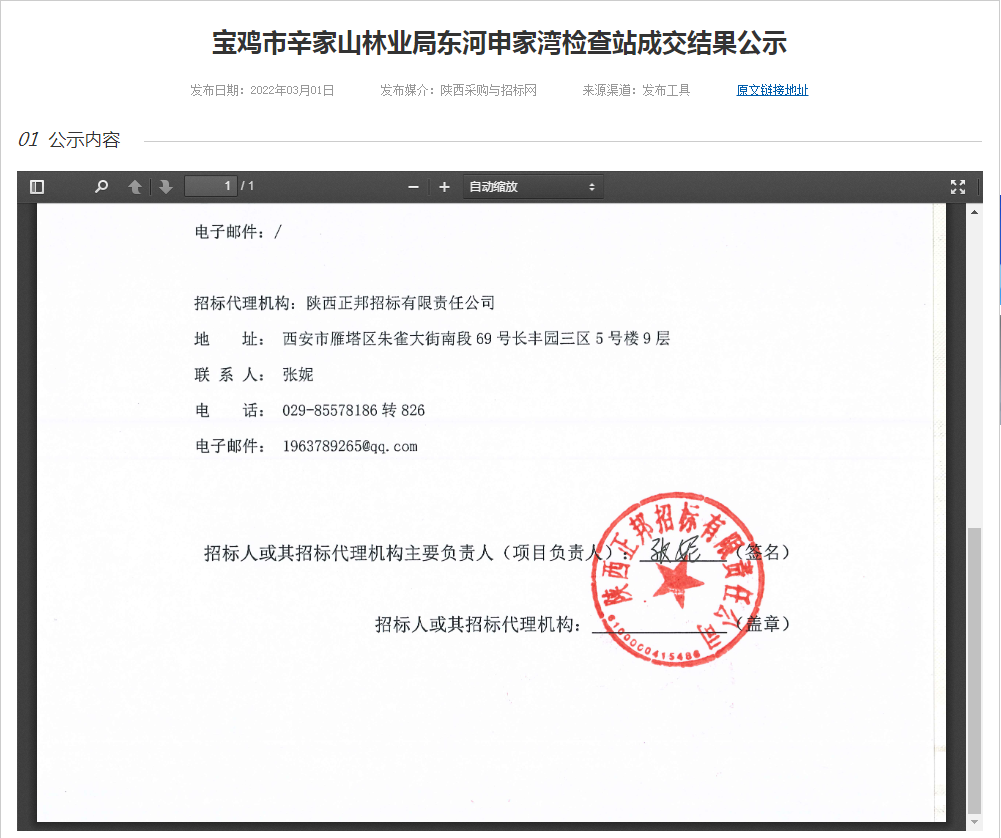The height and width of the screenshot is (838, 1001).
Task: Go to the previous PDF page
Action: pyautogui.click(x=135, y=187)
